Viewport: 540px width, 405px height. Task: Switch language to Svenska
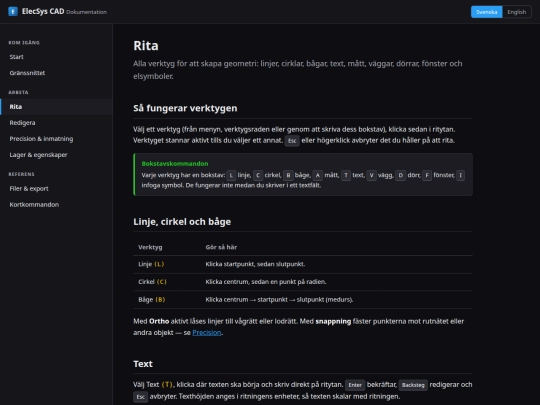point(486,12)
